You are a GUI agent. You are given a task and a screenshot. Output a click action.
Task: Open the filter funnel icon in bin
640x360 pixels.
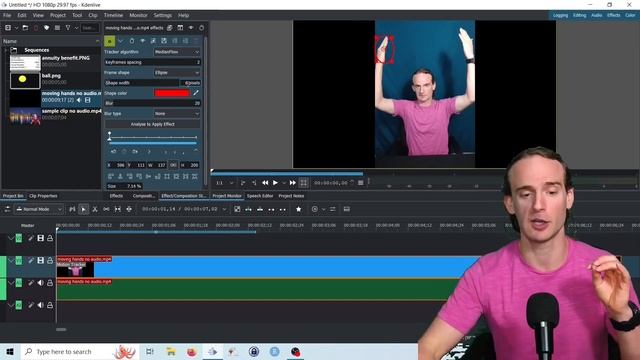click(x=68, y=28)
